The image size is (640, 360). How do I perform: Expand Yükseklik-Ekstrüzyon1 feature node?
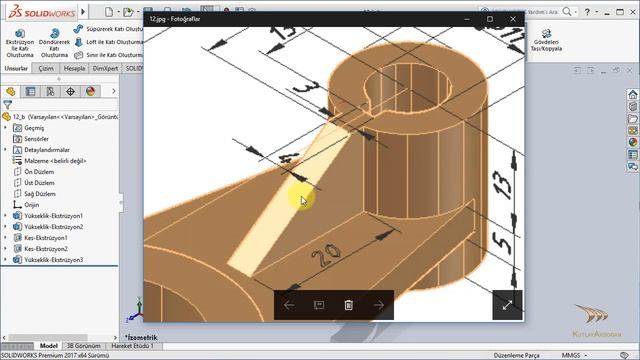(5, 216)
